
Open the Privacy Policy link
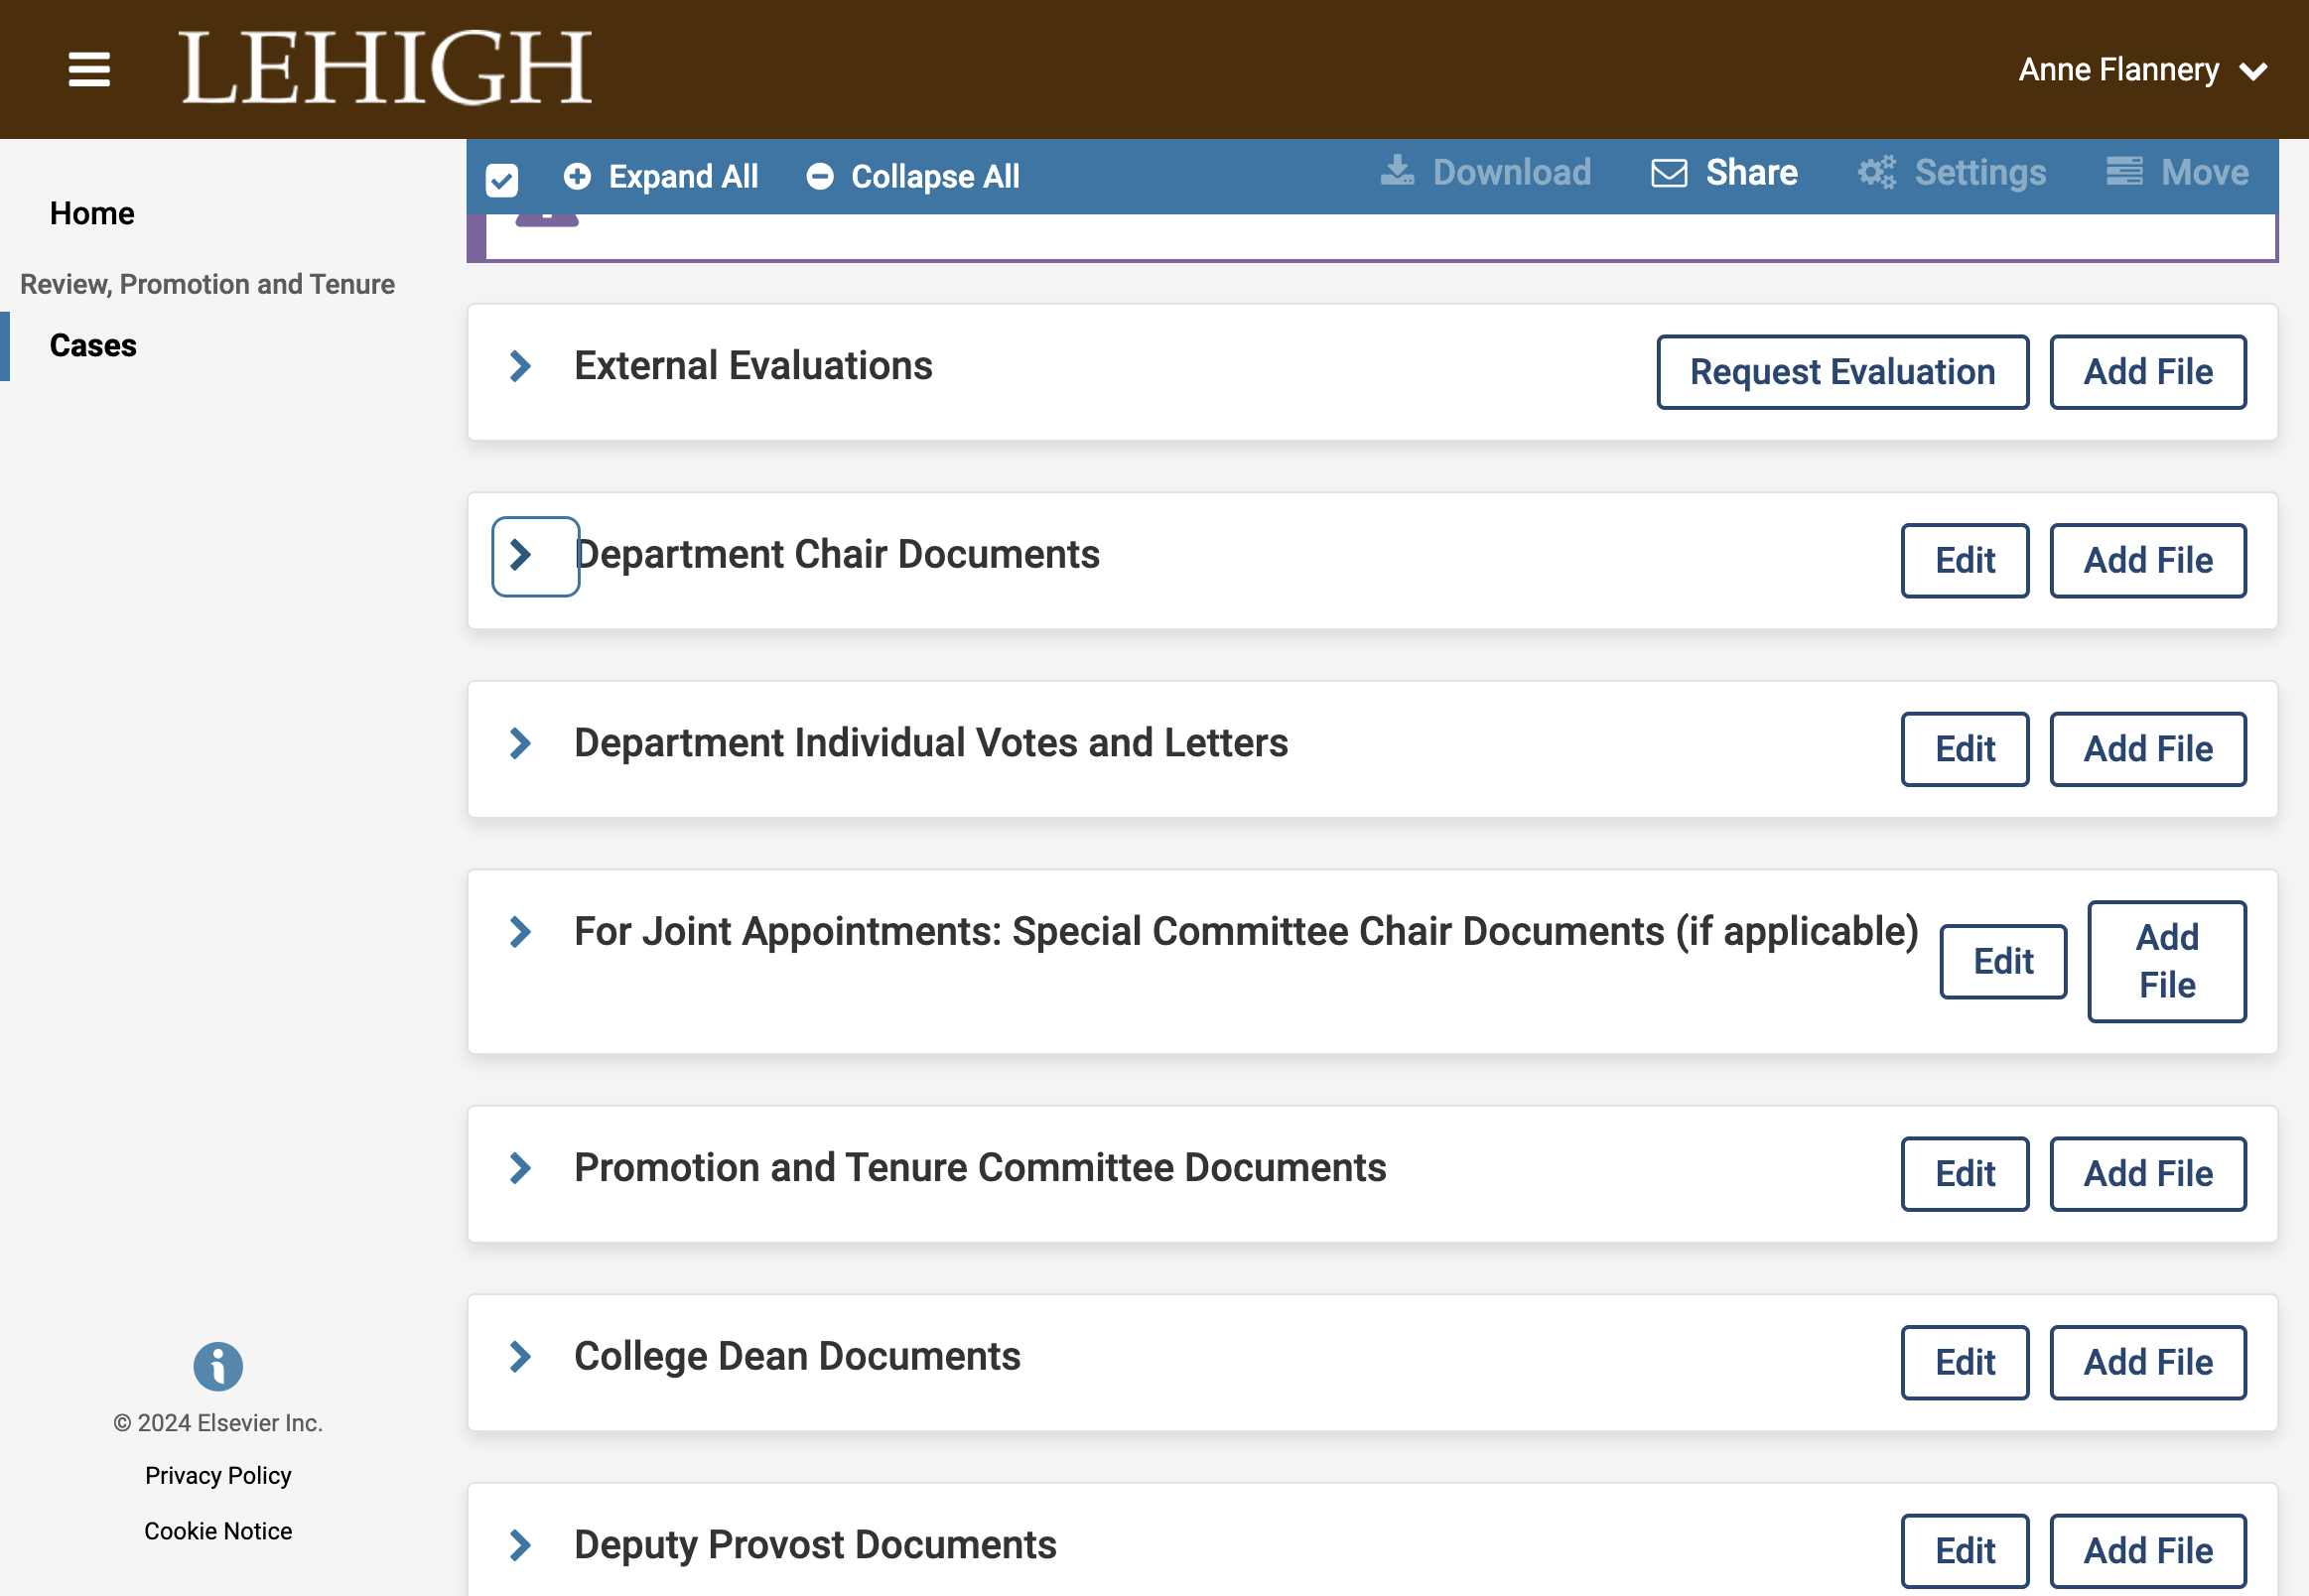tap(218, 1476)
